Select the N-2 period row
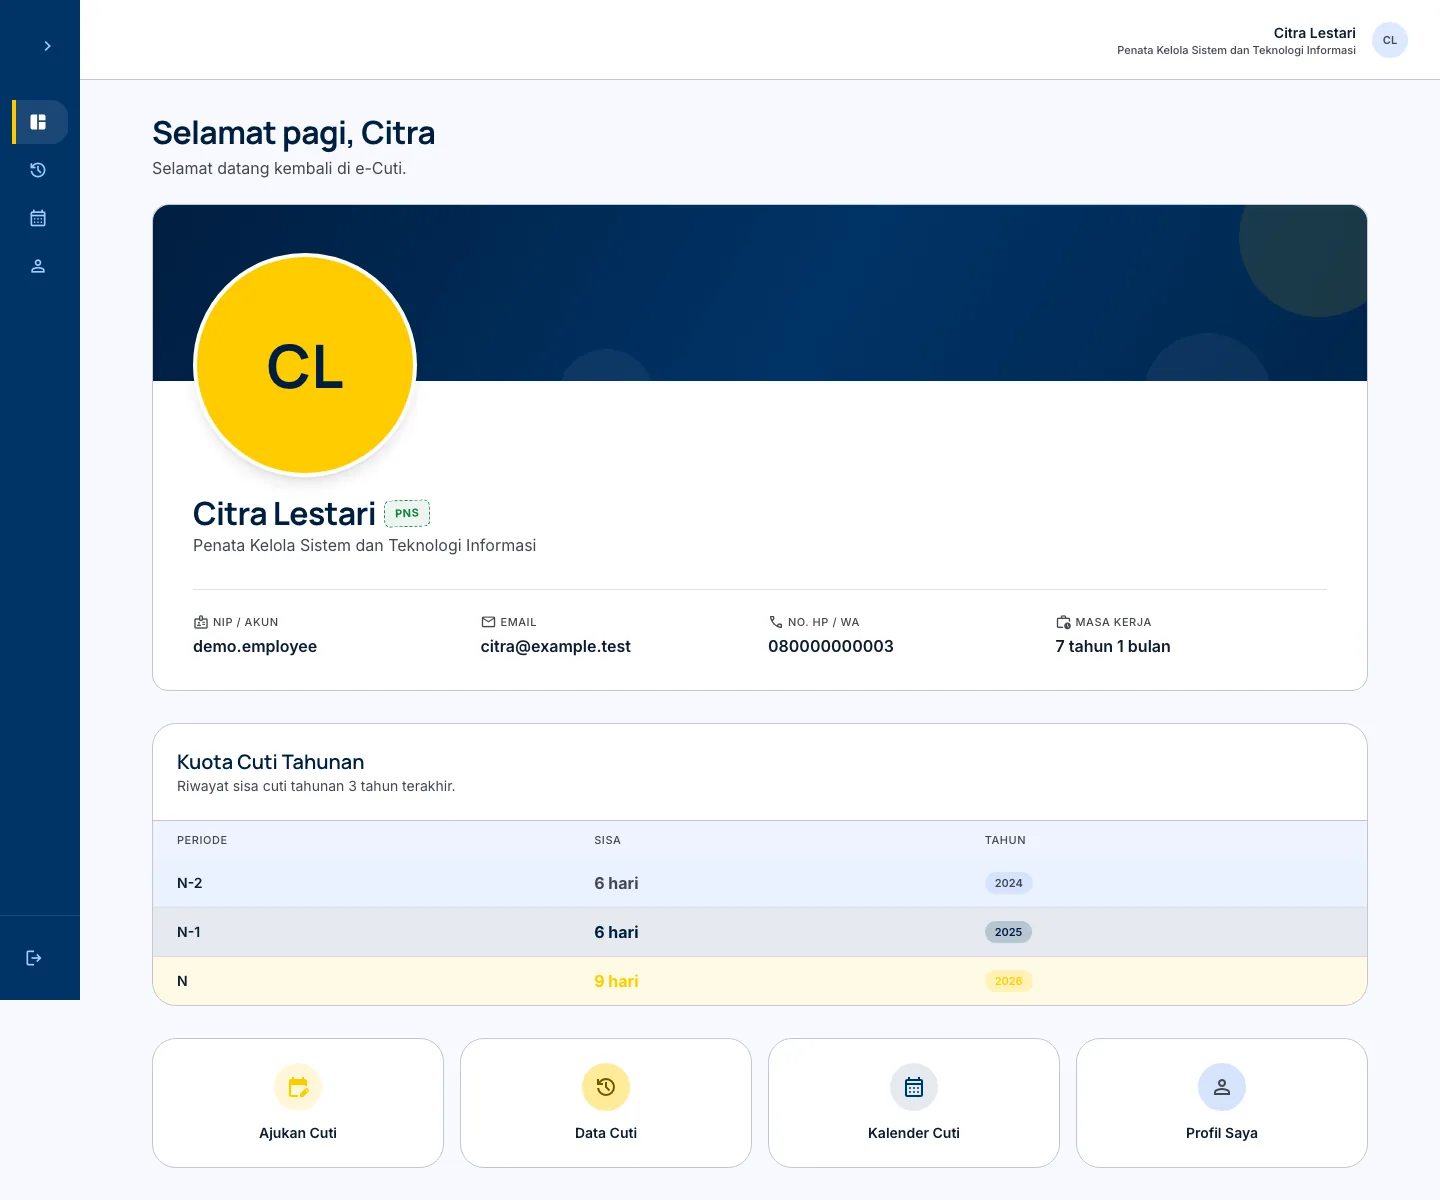The image size is (1440, 1200). [x=760, y=883]
